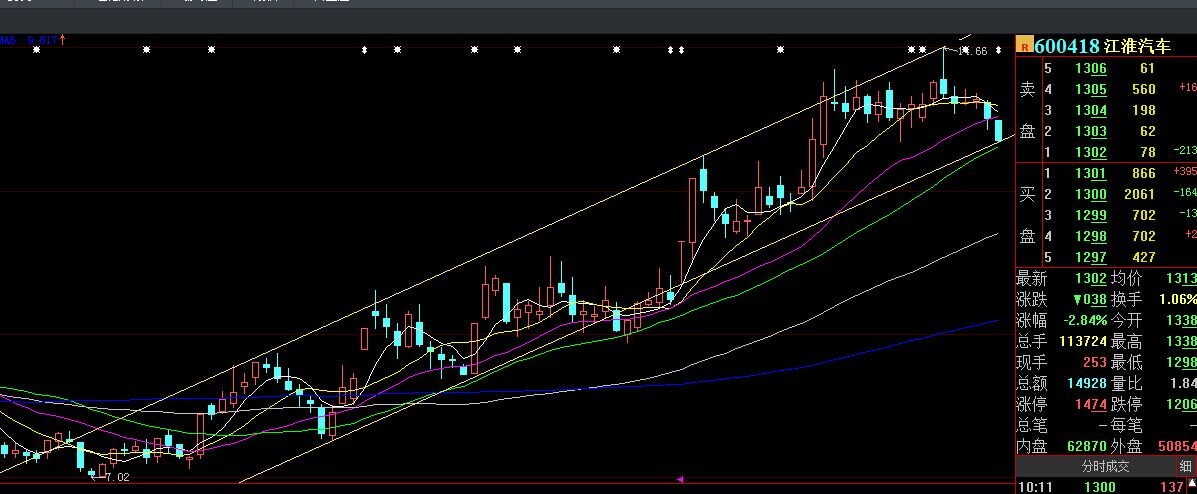
Task: Click the 14.66 high price label
Action: point(972,51)
